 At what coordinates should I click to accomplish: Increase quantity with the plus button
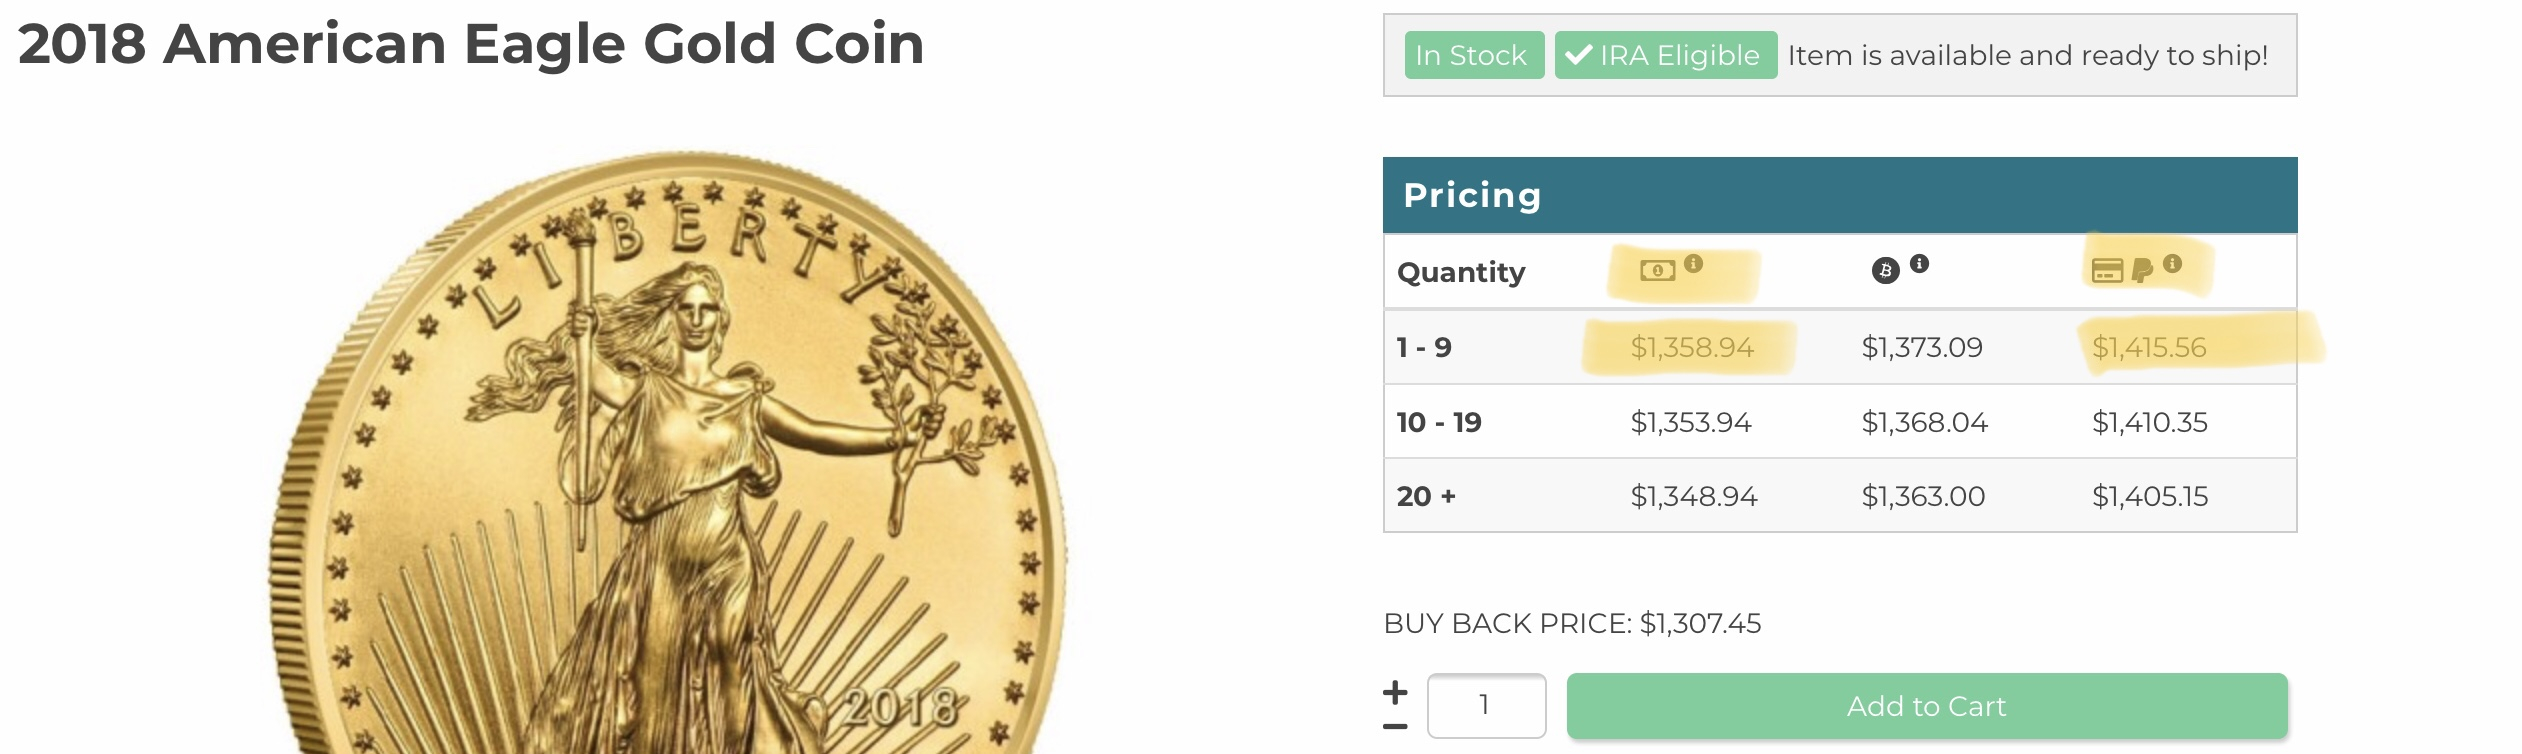coord(1395,691)
